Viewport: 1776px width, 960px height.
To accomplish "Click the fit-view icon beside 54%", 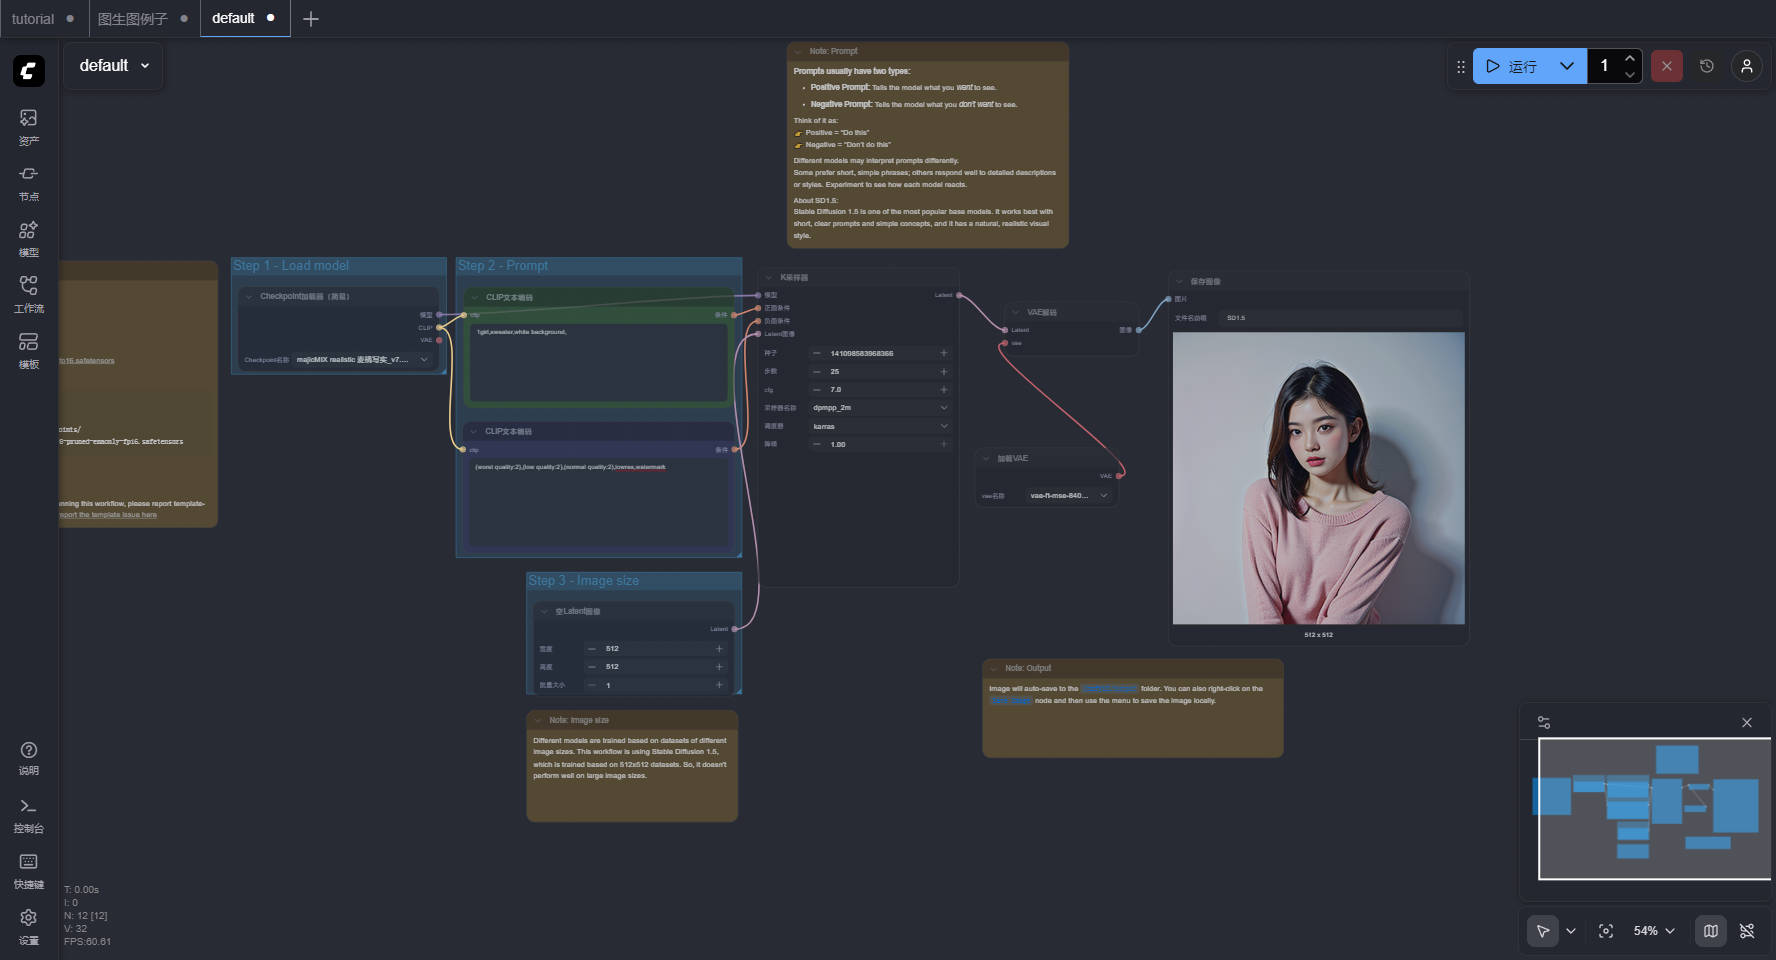I will 1606,931.
